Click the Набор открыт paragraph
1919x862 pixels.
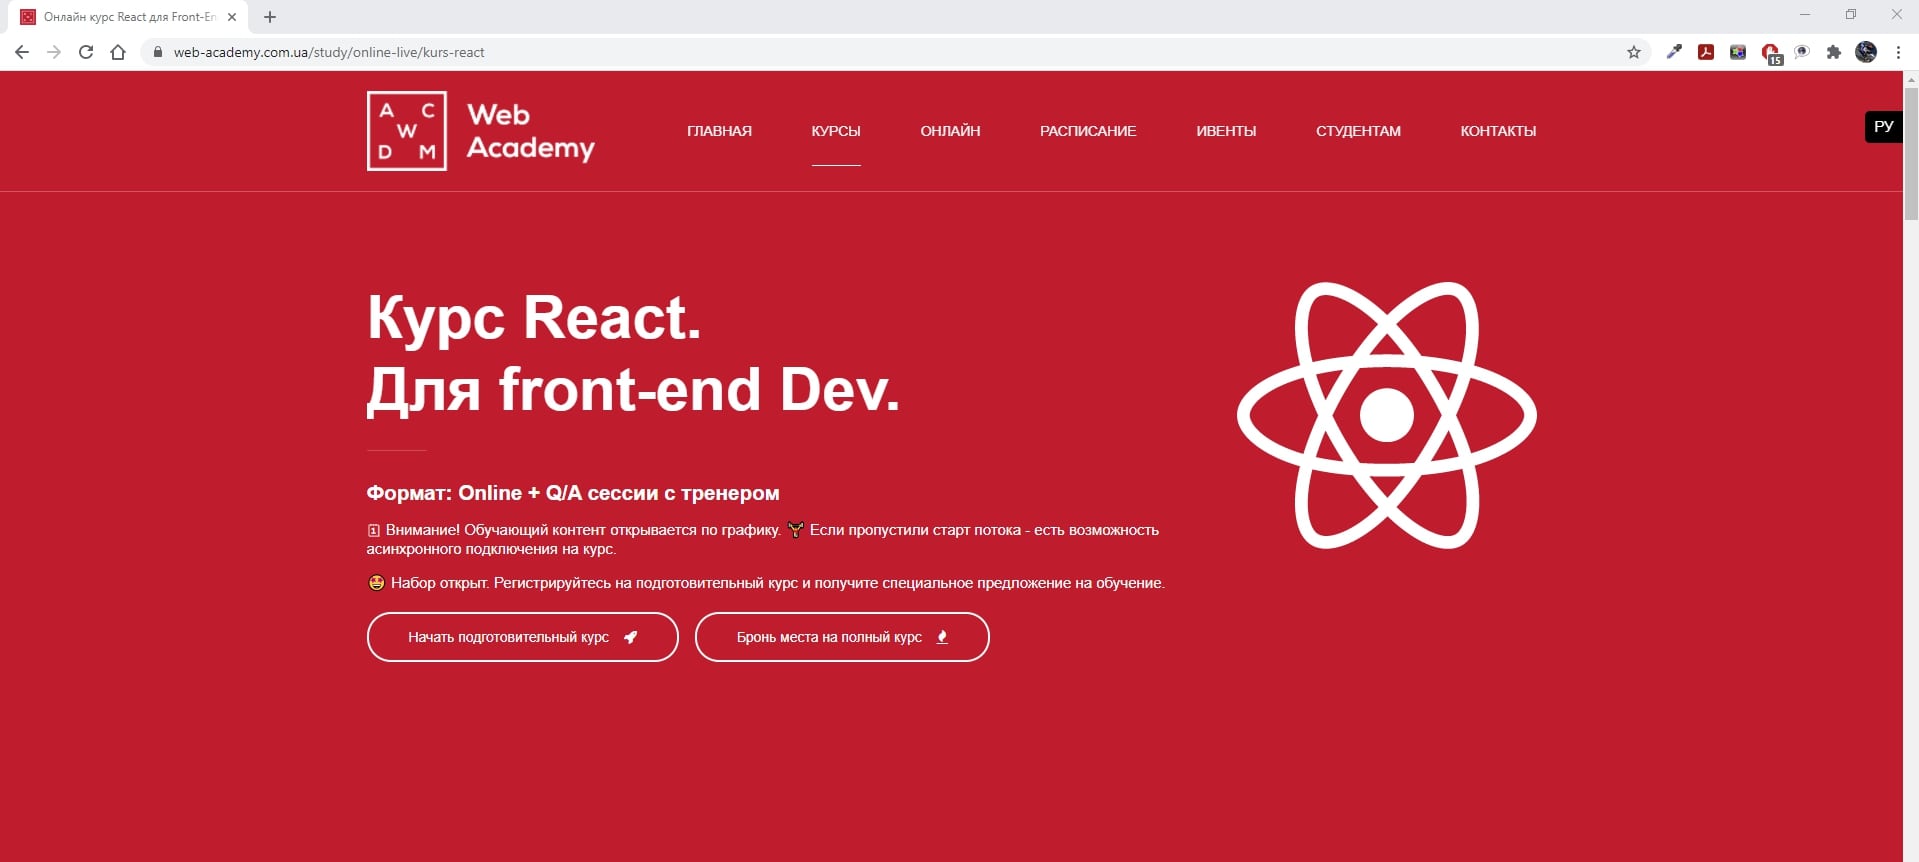pyautogui.click(x=766, y=583)
